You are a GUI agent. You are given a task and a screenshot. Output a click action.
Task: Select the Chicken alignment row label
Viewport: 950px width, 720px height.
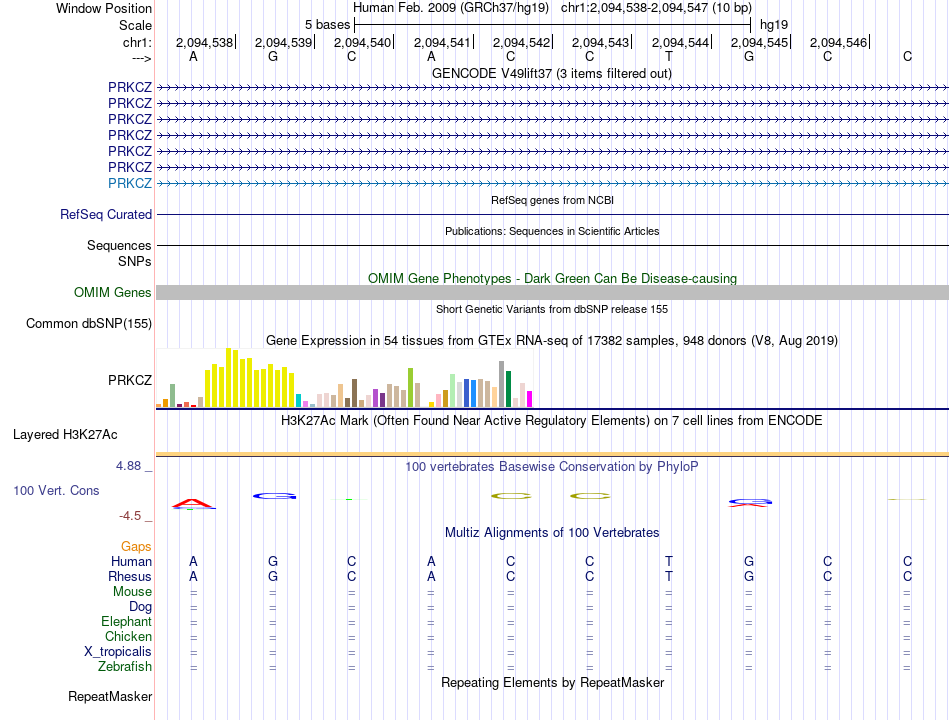click(x=128, y=637)
